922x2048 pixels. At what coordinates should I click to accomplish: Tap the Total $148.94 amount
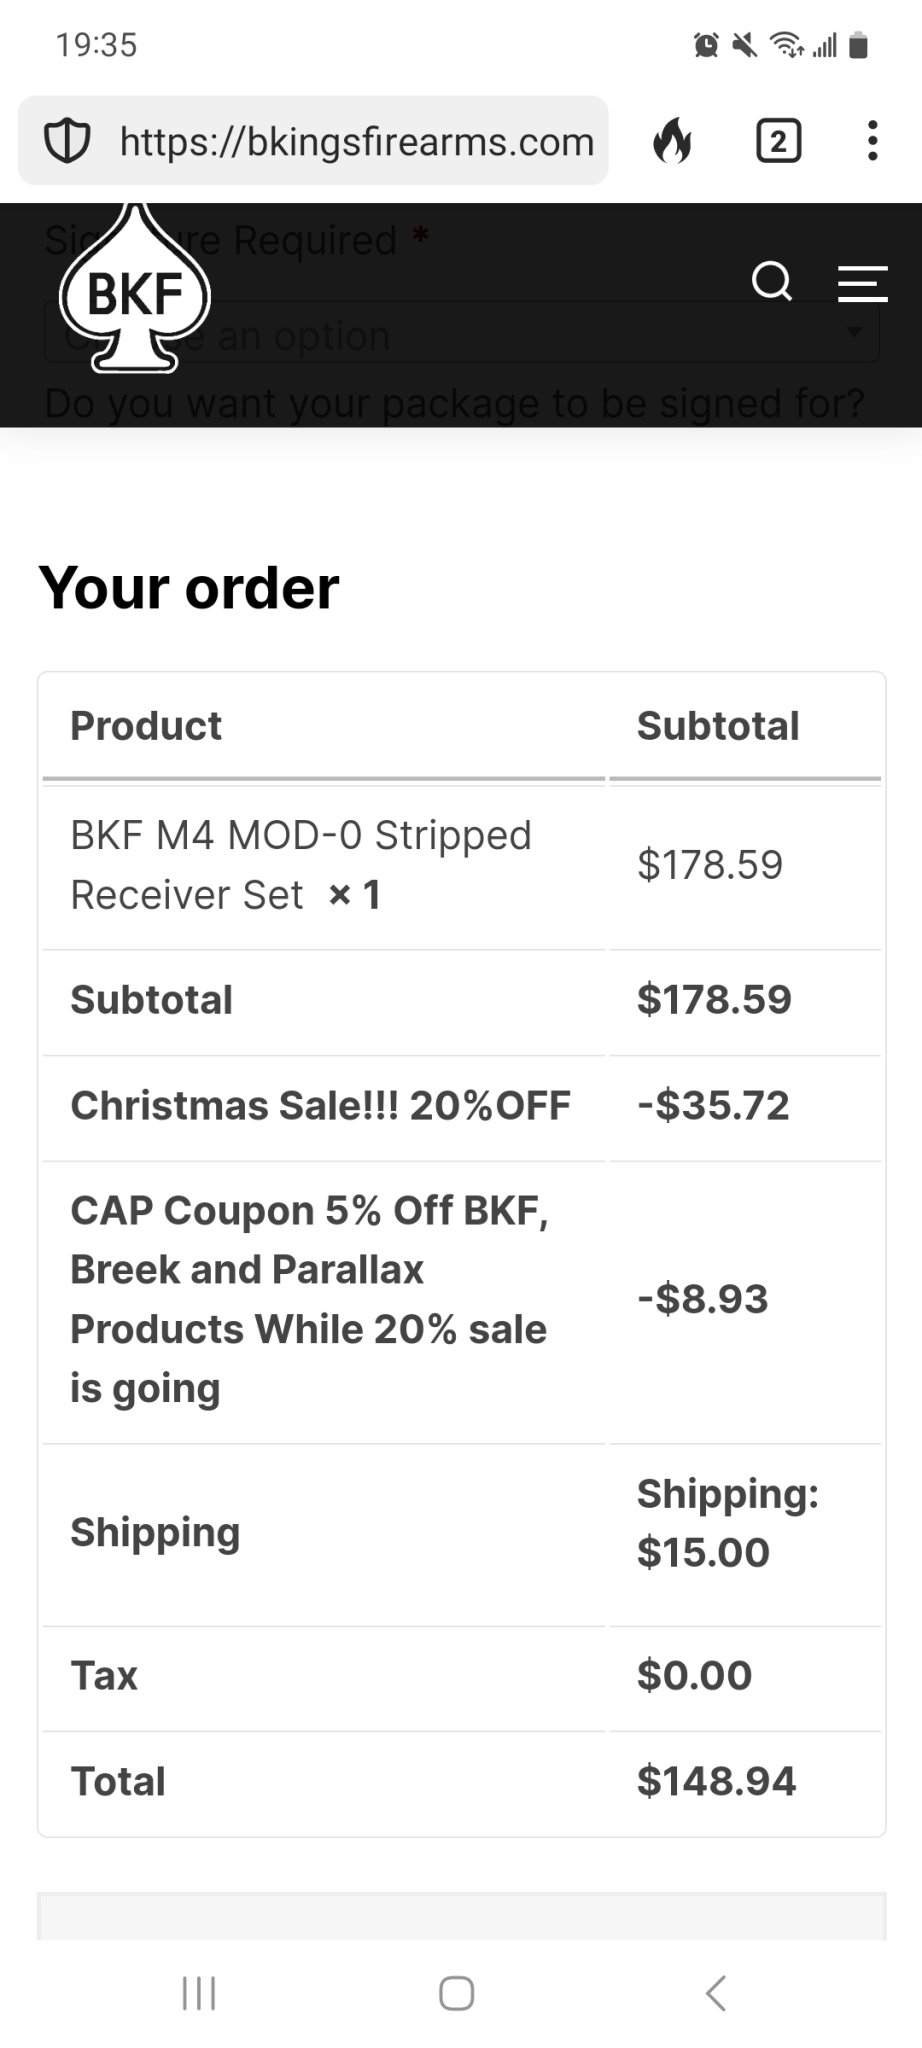[x=716, y=1781]
